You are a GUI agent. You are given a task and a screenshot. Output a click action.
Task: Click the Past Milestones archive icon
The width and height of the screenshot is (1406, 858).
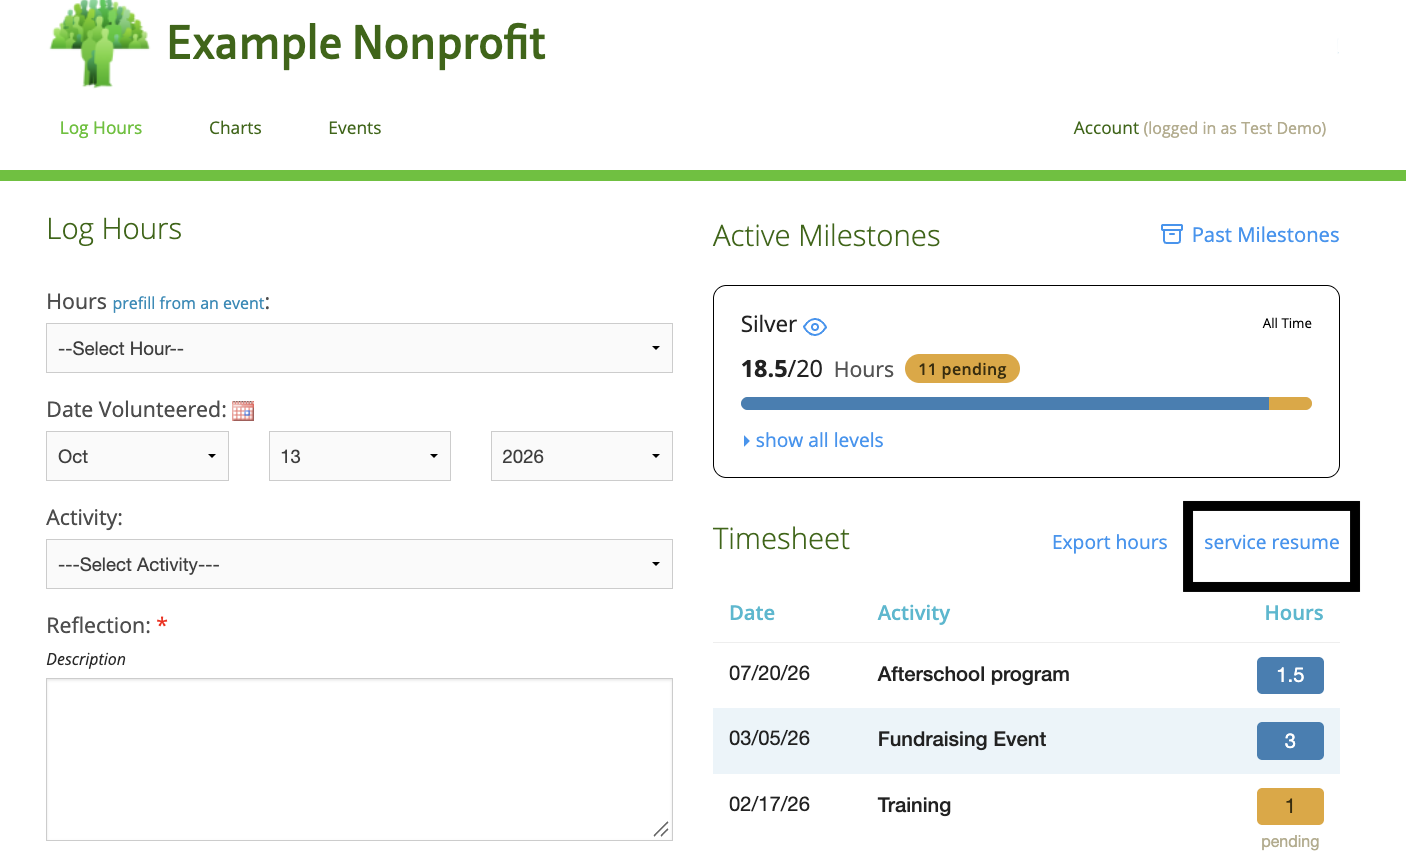(x=1171, y=234)
